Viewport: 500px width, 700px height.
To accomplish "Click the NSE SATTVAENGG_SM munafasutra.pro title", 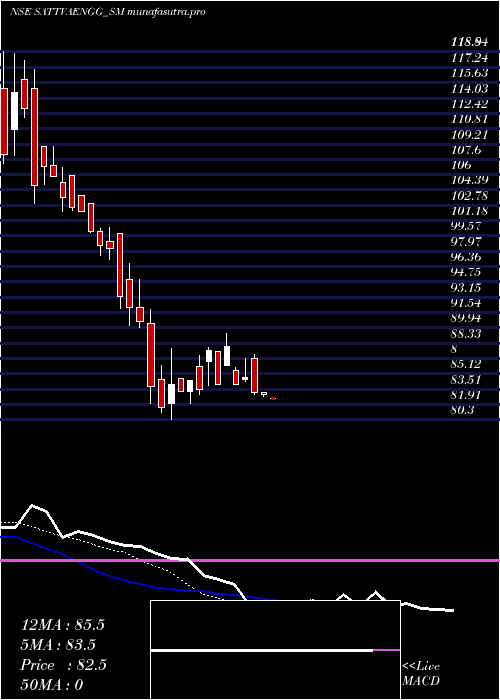I will [108, 12].
